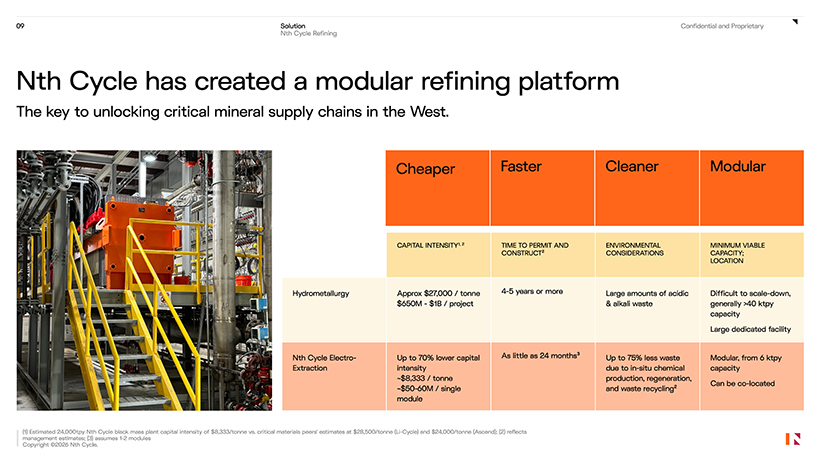Click the electro-extraction equipment photo
820x461 pixels.
(x=144, y=280)
